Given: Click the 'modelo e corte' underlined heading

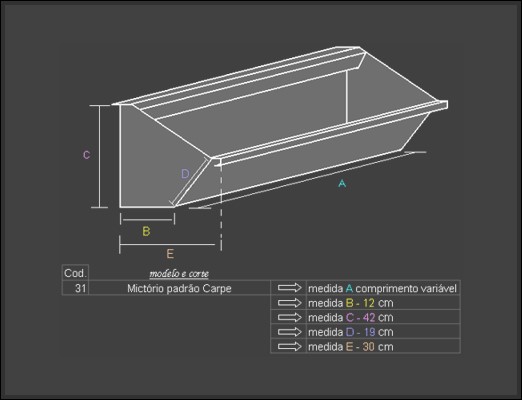Looking at the screenshot, I should tap(179, 274).
